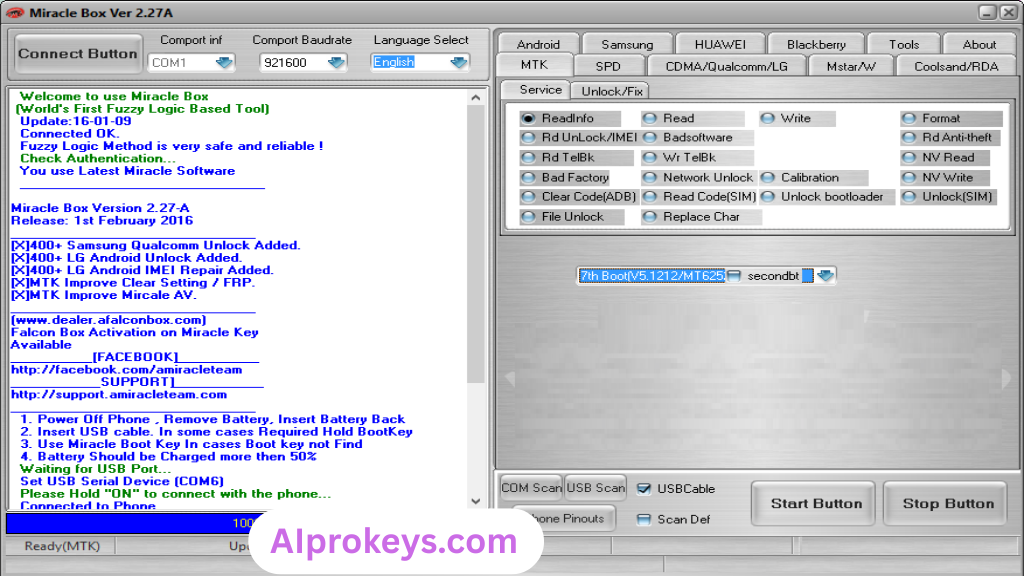1024x576 pixels.
Task: Select the Read Code(SIM) option
Action: pyautogui.click(x=699, y=197)
